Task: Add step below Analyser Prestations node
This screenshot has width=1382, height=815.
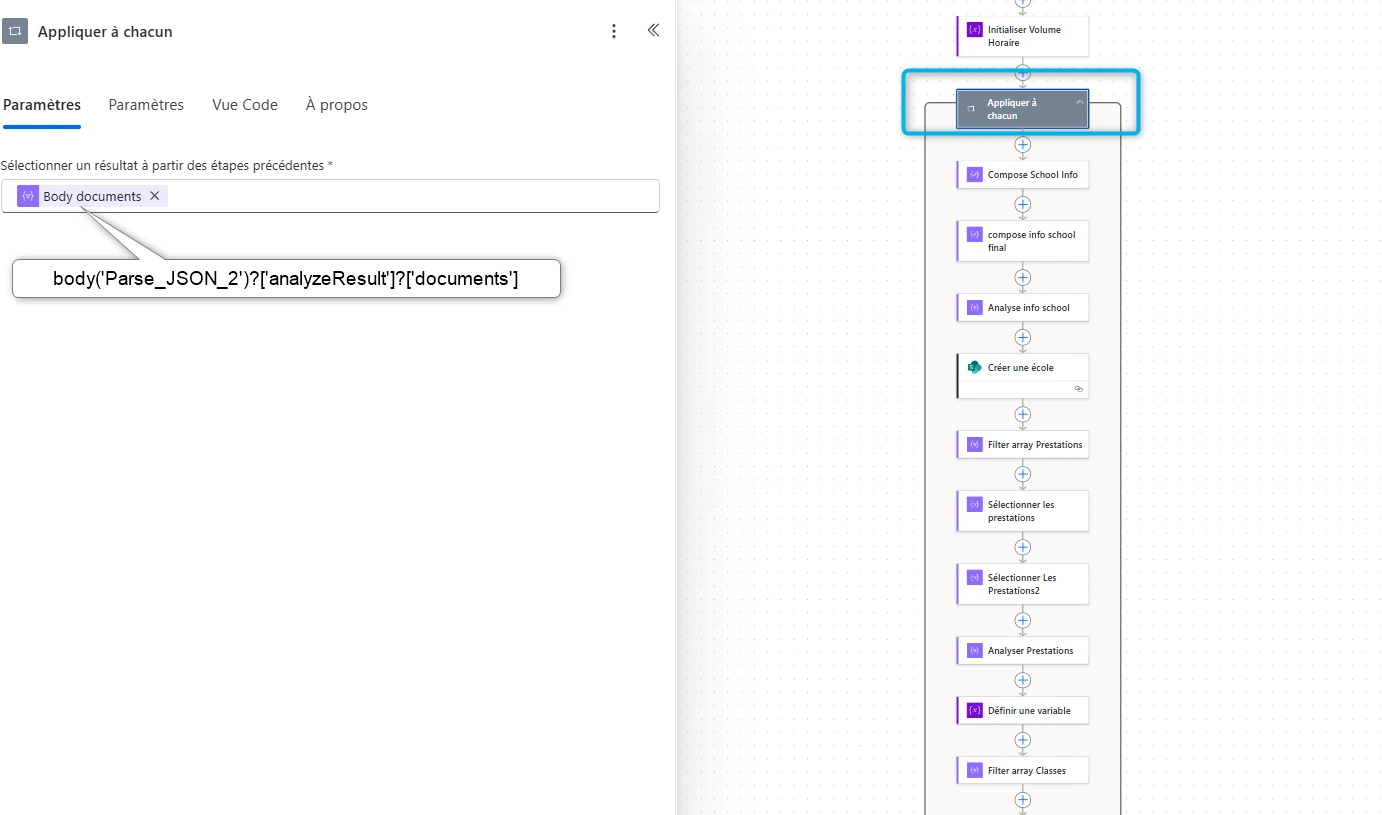Action: point(1022,680)
